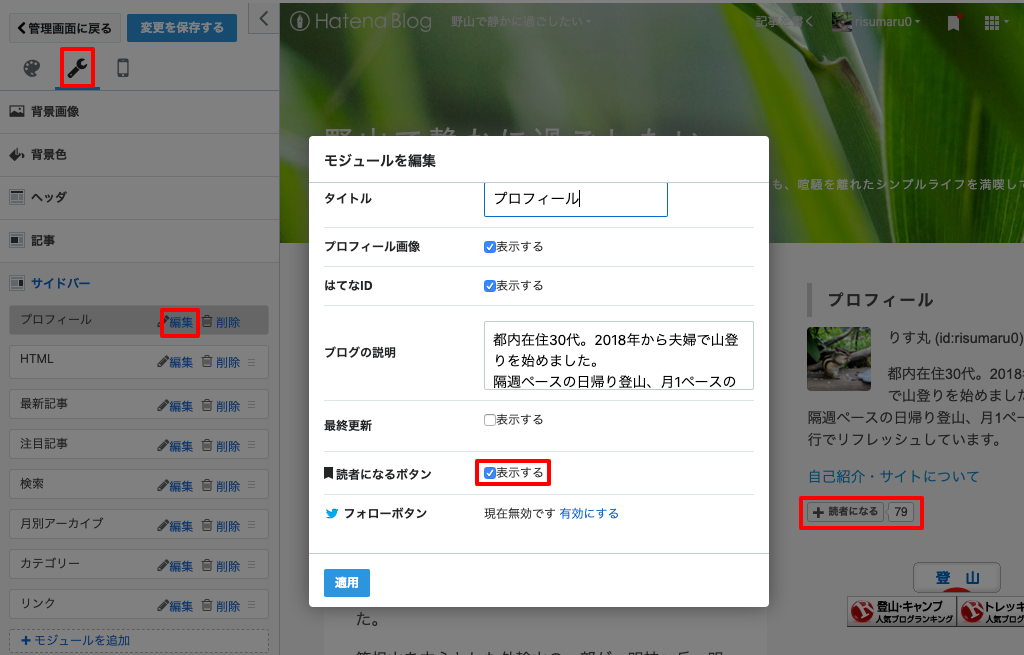The height and width of the screenshot is (655, 1024).
Task: Collapse the サイドバー section
Action: click(x=139, y=283)
